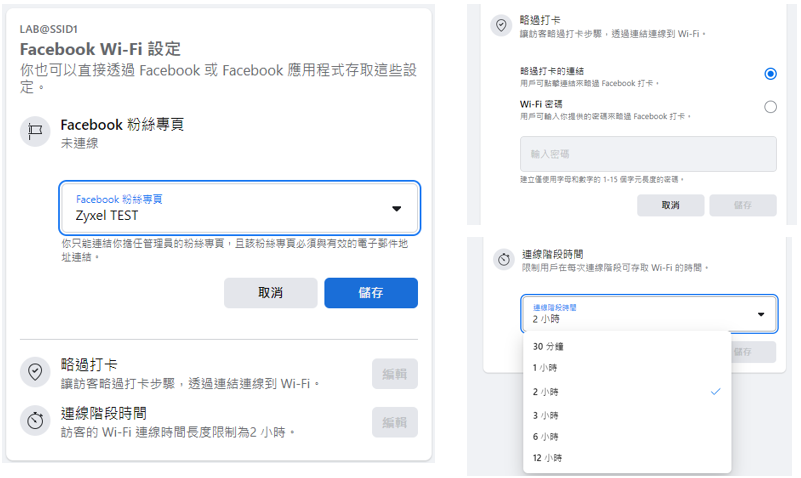This screenshot has width=801, height=478.
Task: Click the session time dropdown arrow
Action: (761, 314)
